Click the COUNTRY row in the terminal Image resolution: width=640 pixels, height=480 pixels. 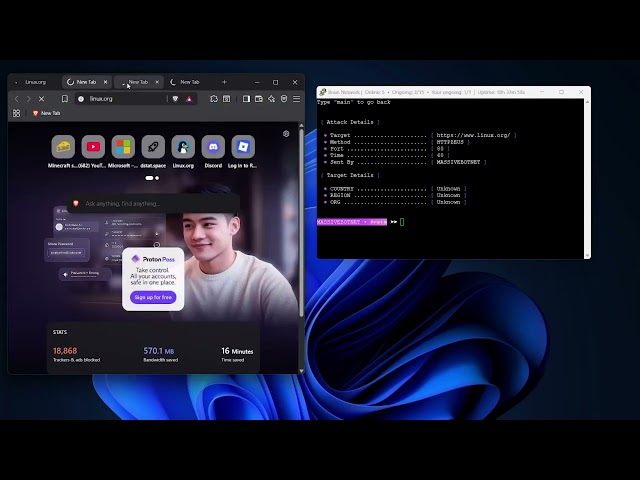(x=395, y=189)
